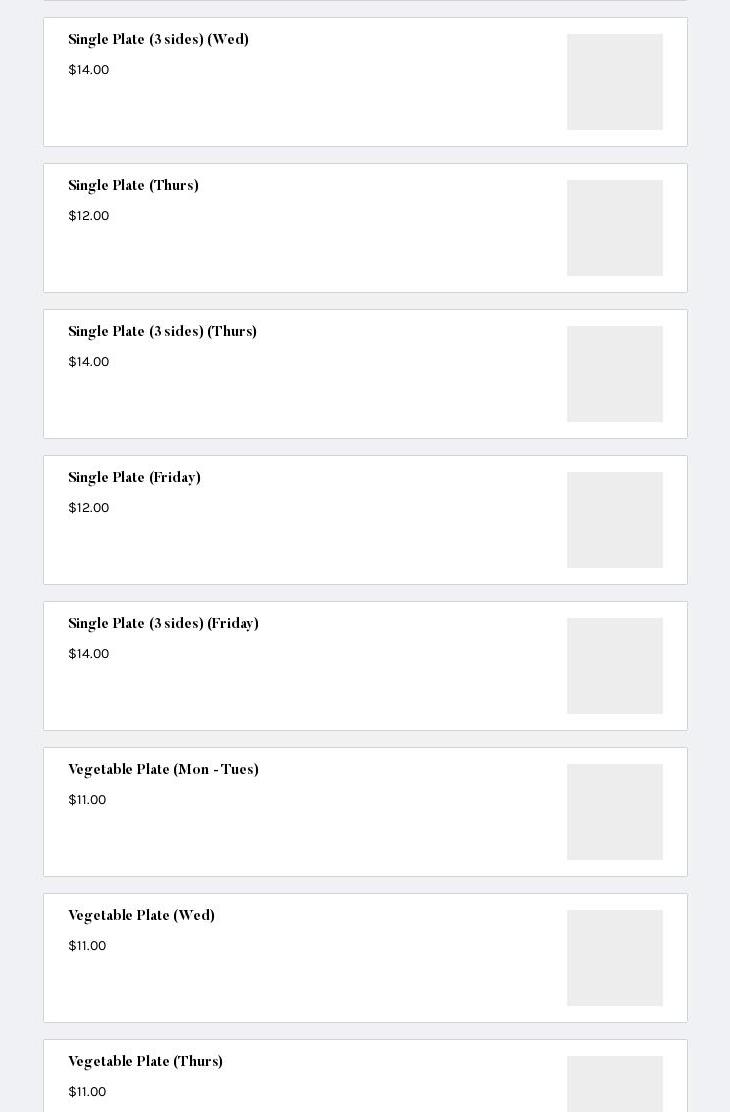730x1112 pixels.
Task: Click $11.00 price under Vegetable Plate (Wed)
Action: coord(87,946)
